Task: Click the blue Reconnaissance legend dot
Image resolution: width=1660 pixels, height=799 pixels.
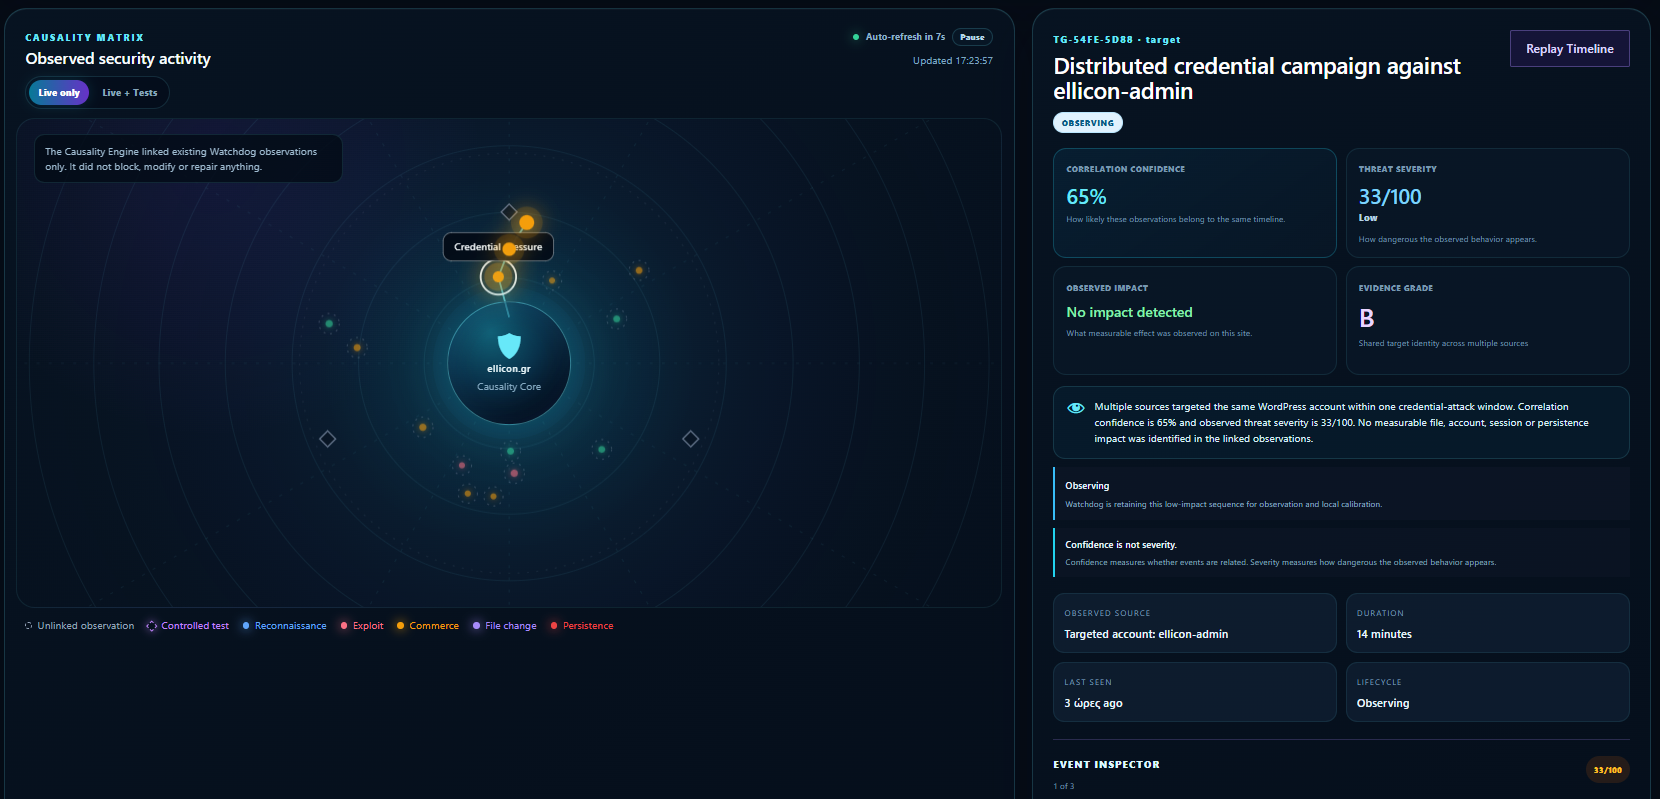Action: (246, 626)
